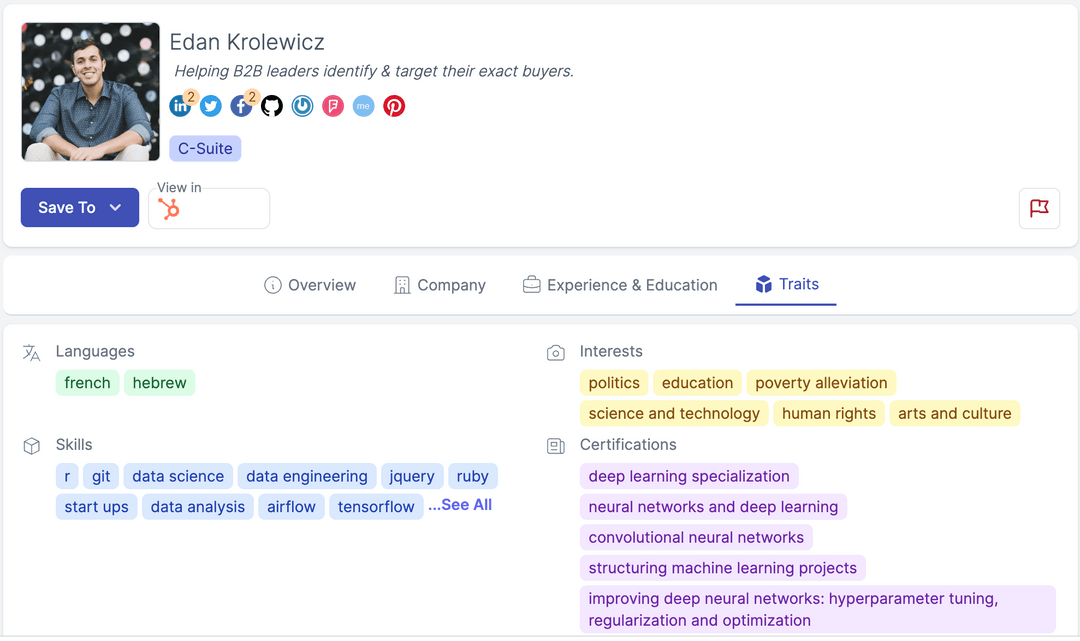Viewport: 1080px width, 641px height.
Task: Click the Twitter icon
Action: click(210, 106)
